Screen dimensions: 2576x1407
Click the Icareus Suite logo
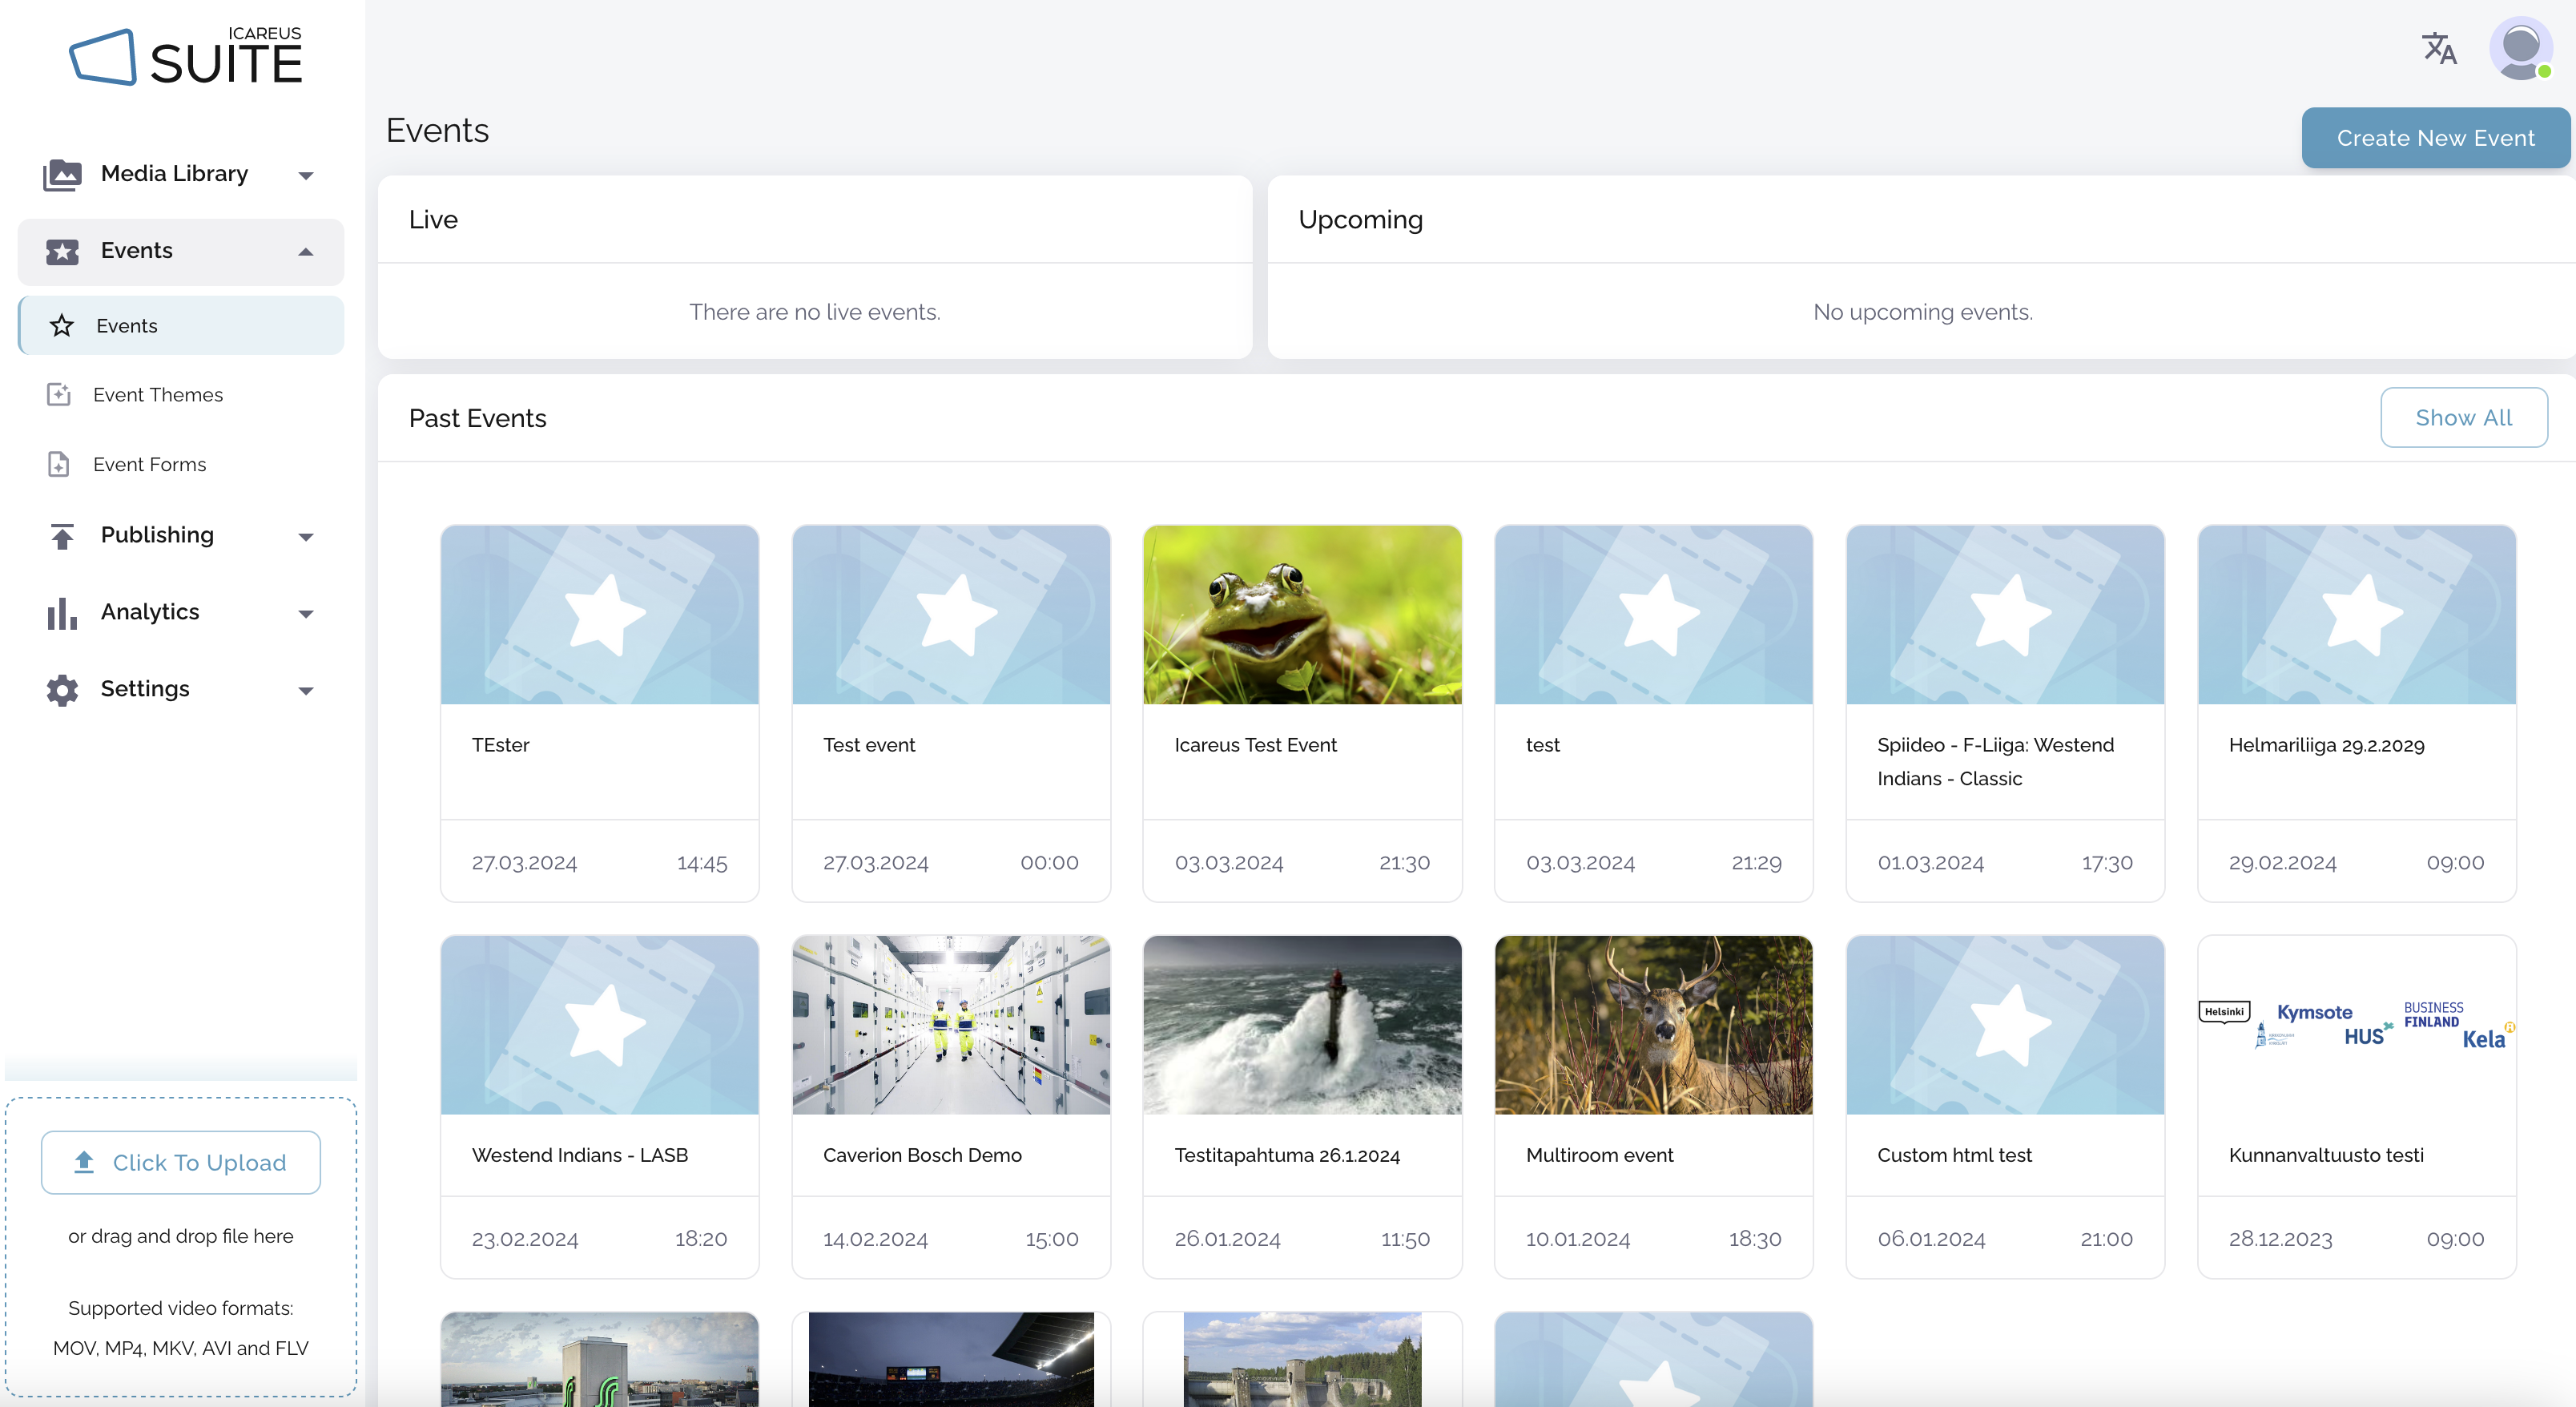[185, 58]
